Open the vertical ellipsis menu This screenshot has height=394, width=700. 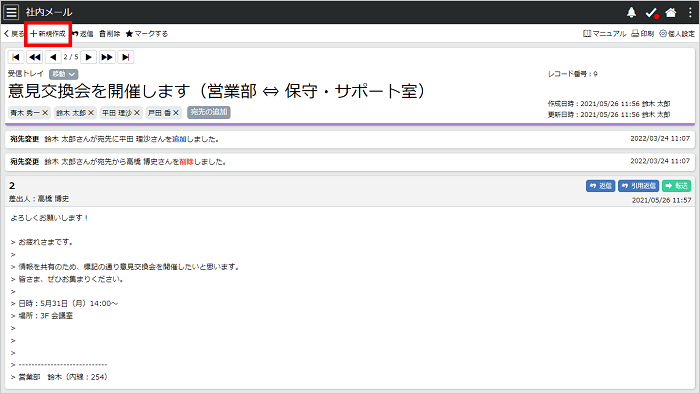[x=690, y=12]
